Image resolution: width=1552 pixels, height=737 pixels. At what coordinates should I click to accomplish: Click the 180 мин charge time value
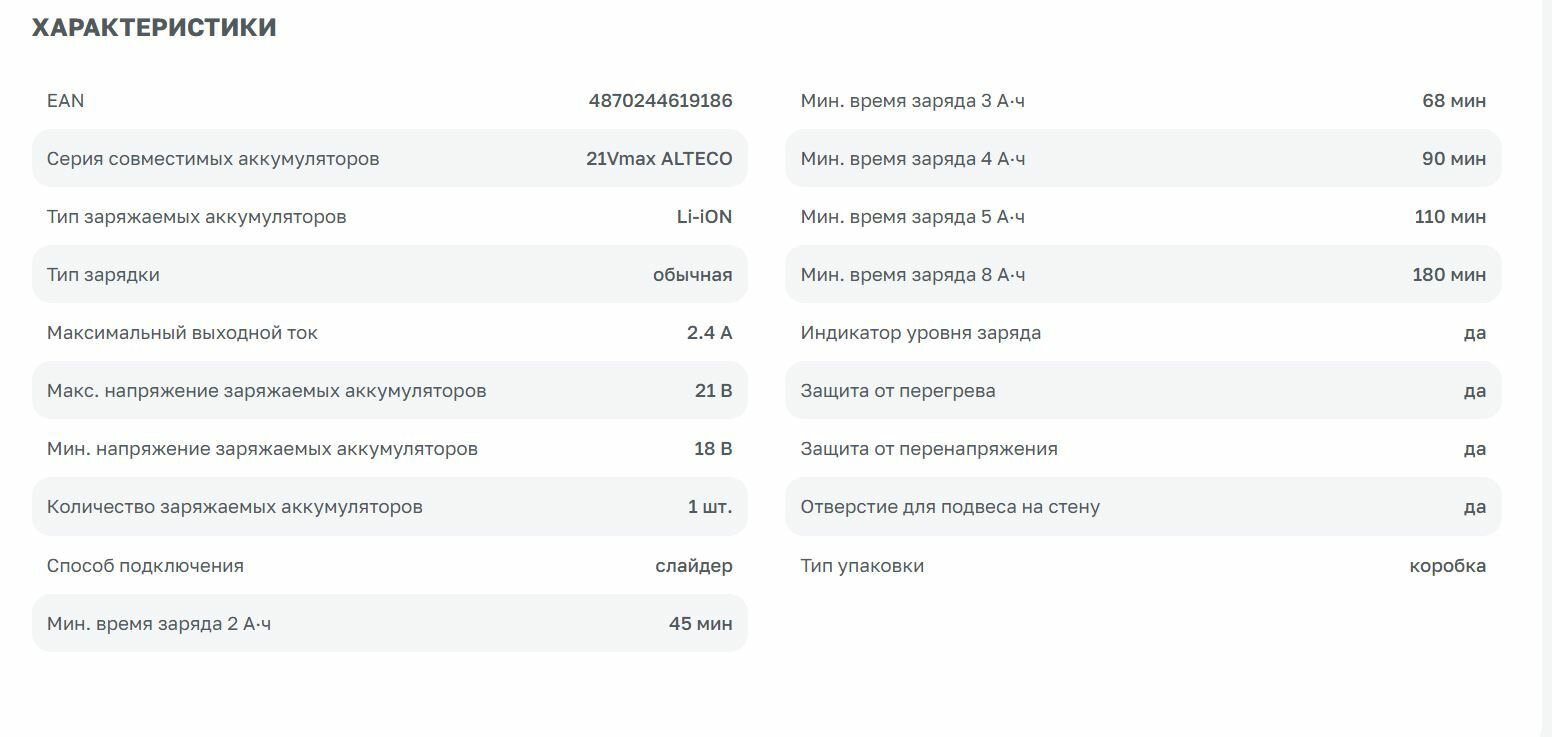(1449, 275)
